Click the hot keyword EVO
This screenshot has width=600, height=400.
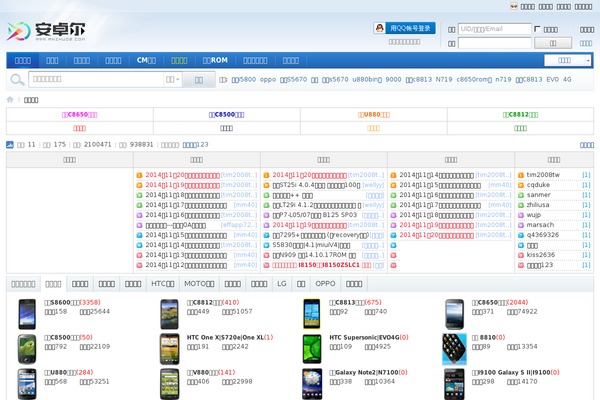553,80
